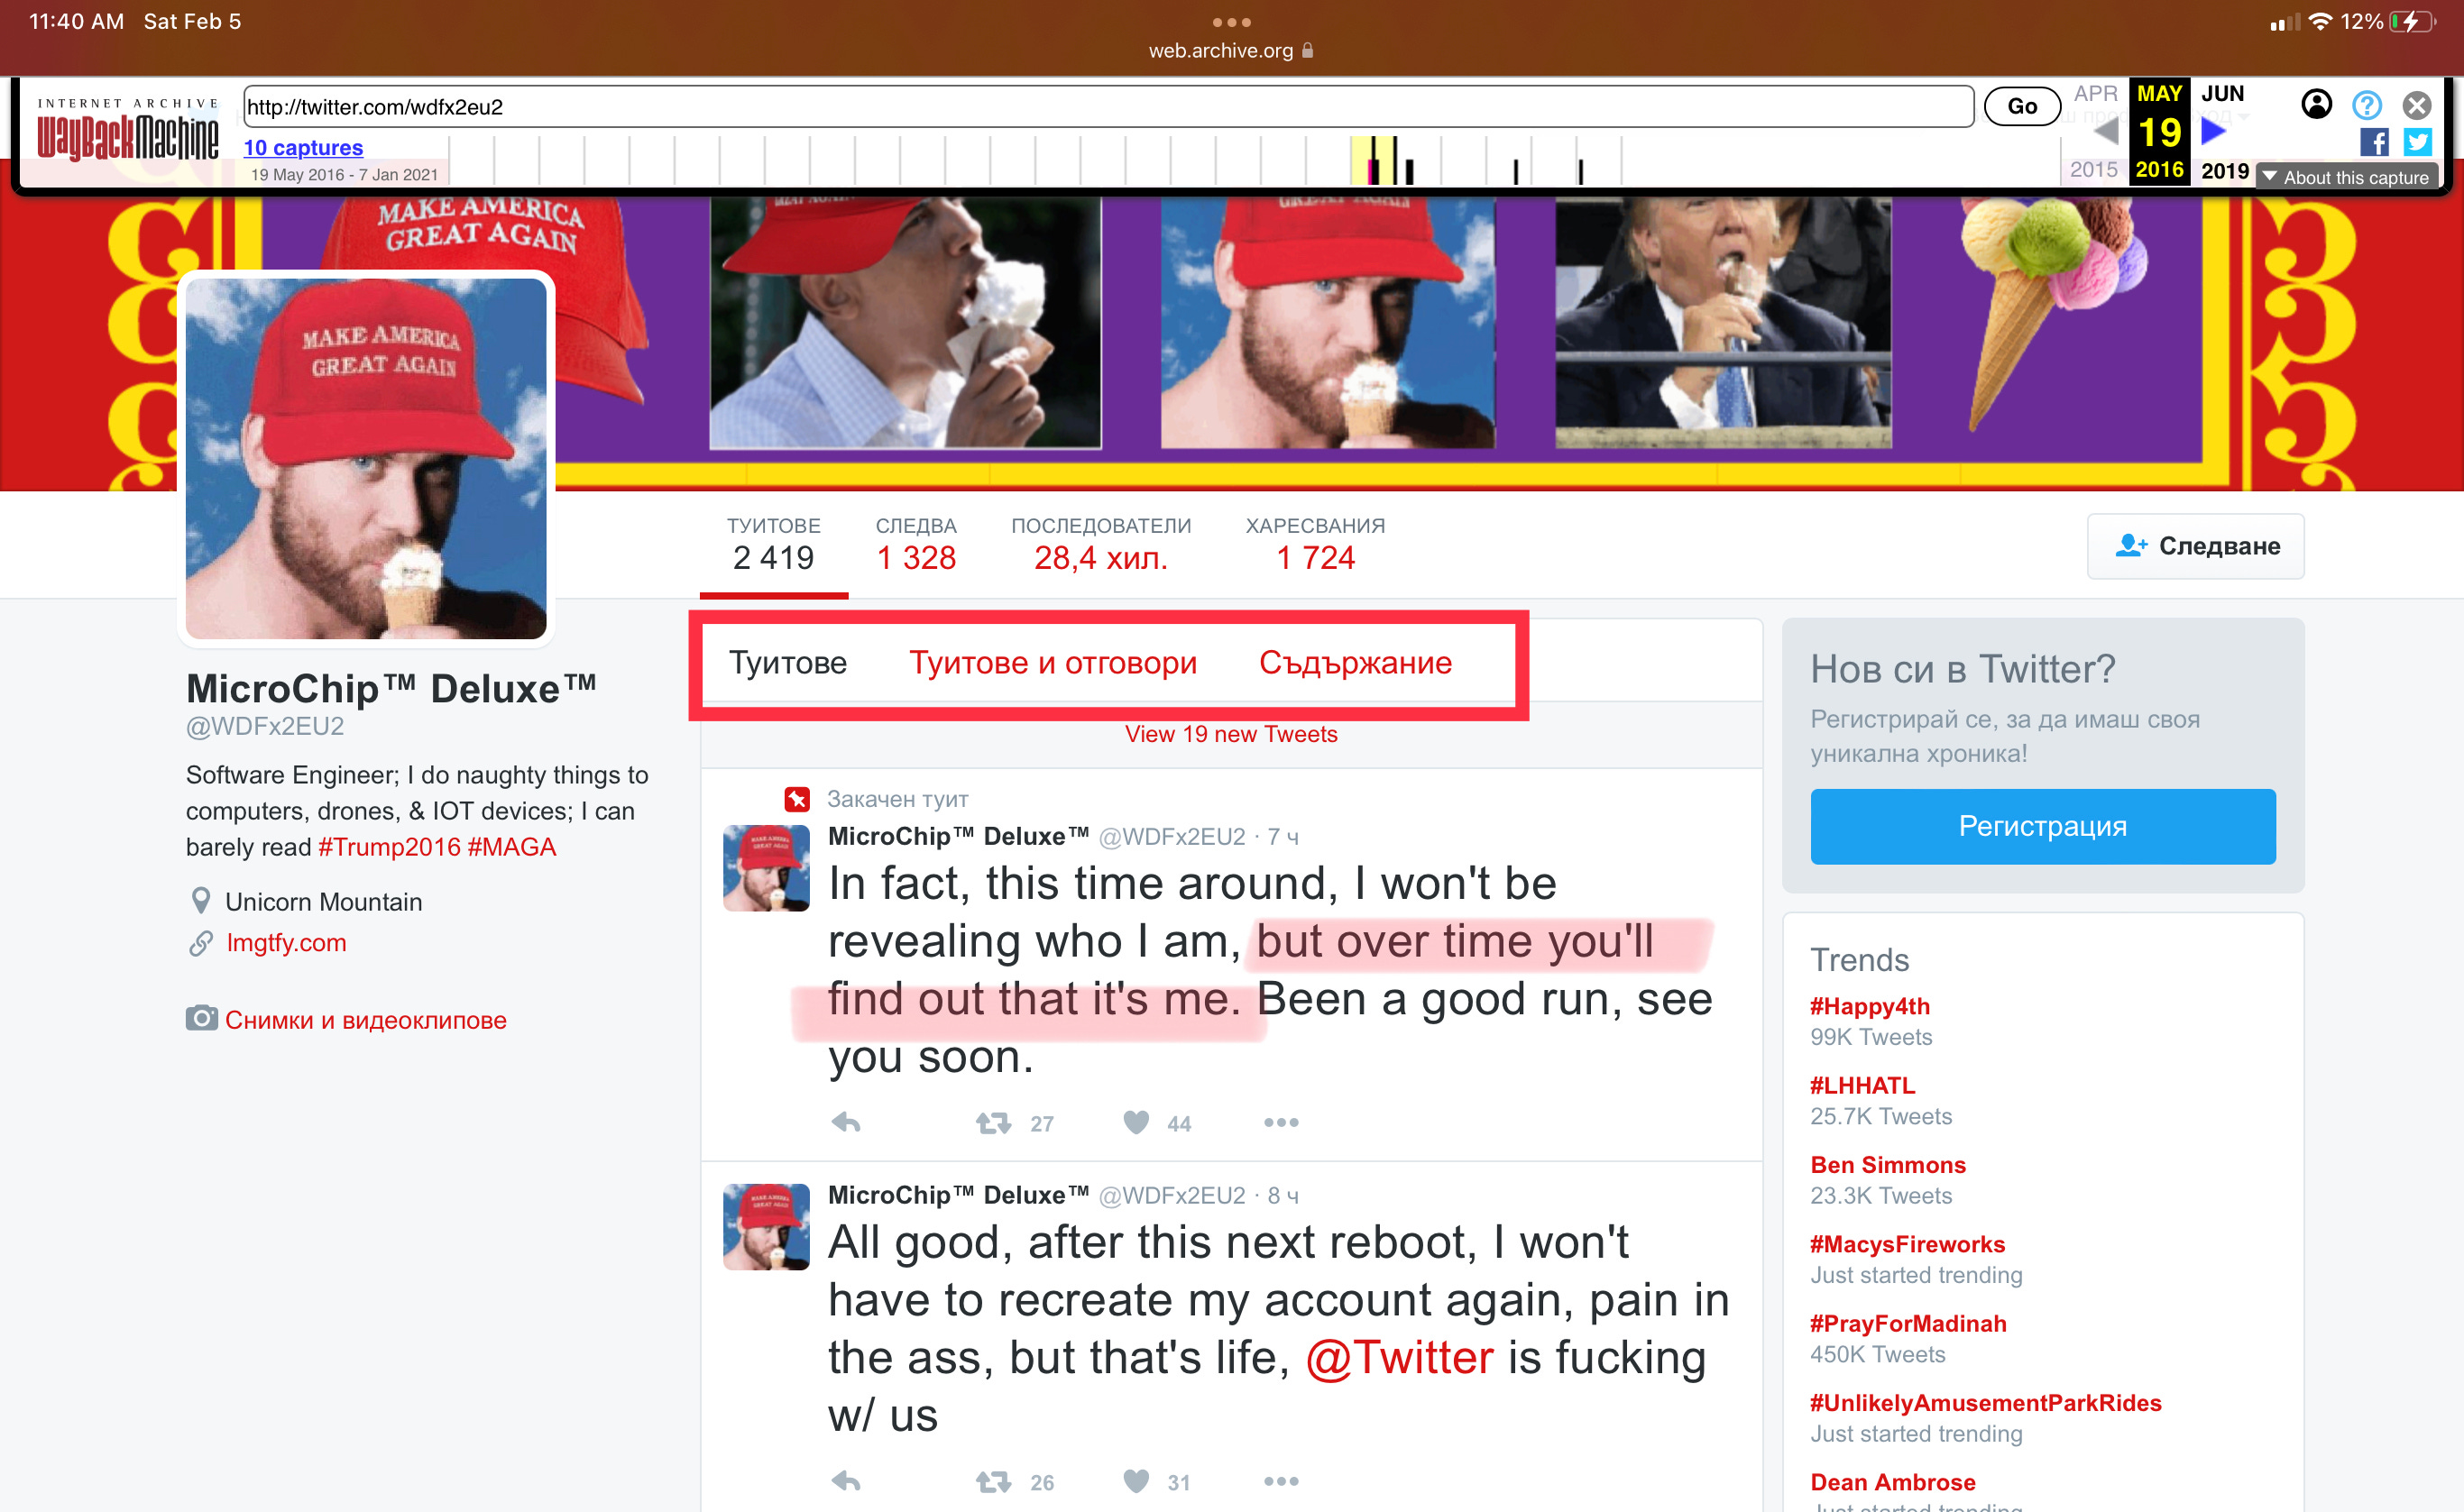Open the ТУИТОВЕ 2 419 stat tab
The width and height of the screenshot is (2464, 1512).
pyautogui.click(x=773, y=545)
